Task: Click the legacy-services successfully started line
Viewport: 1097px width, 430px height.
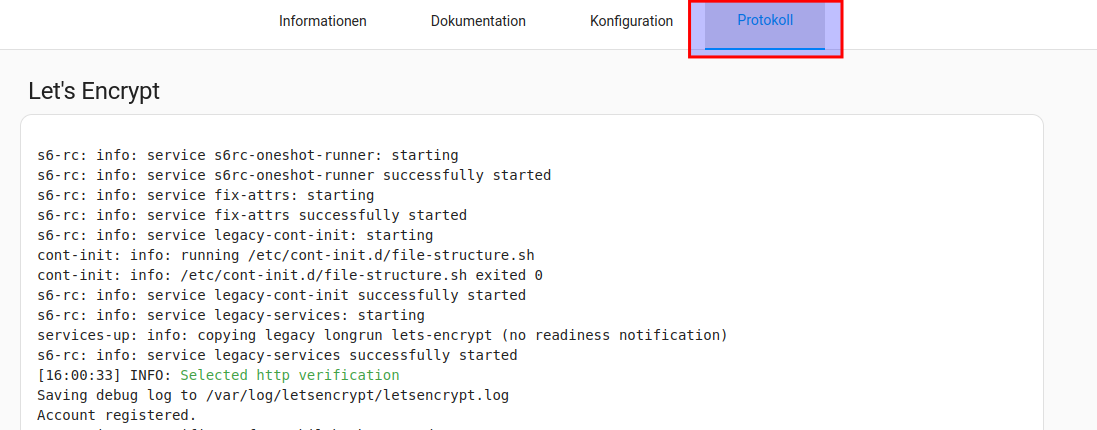Action: click(x=277, y=355)
